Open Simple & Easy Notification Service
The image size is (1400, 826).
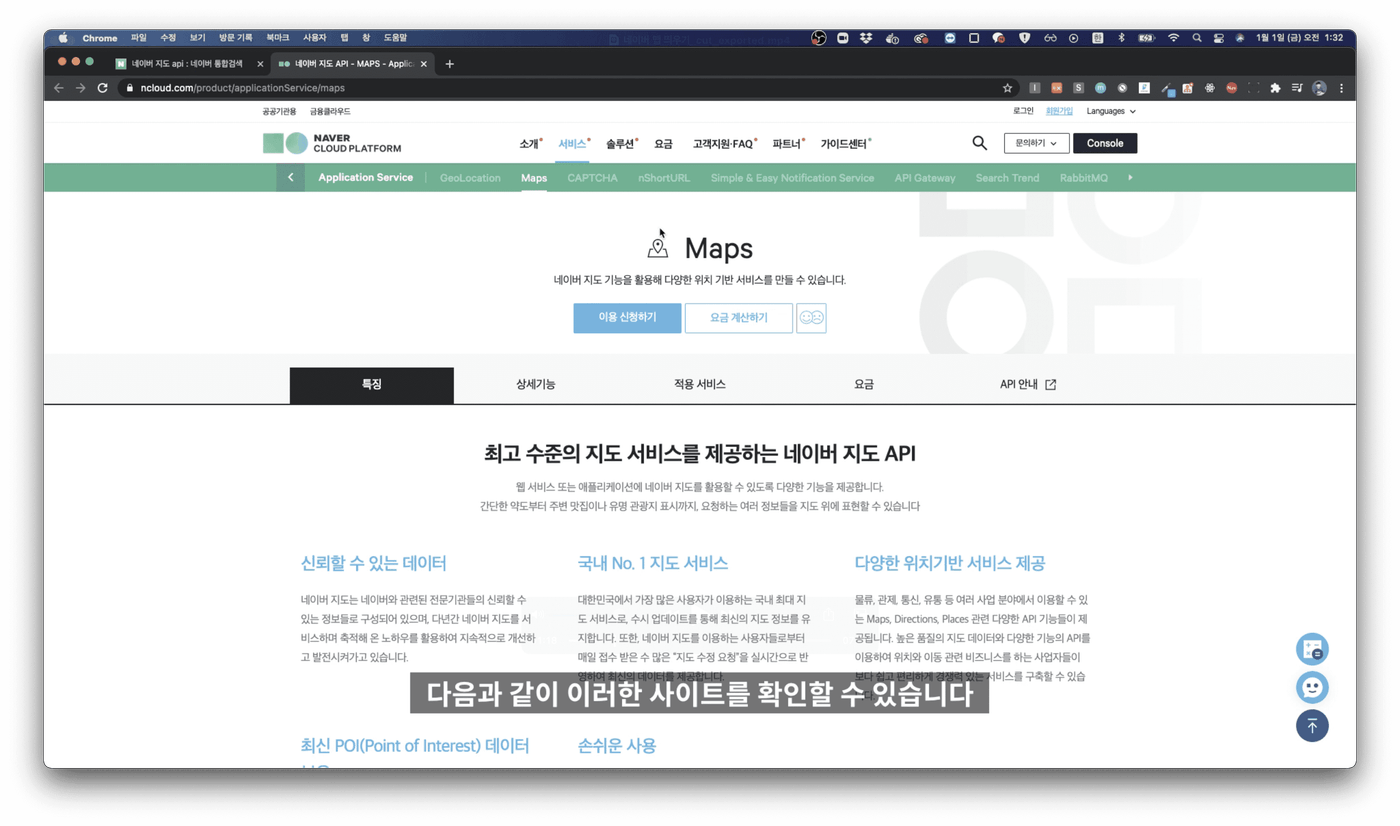point(792,178)
